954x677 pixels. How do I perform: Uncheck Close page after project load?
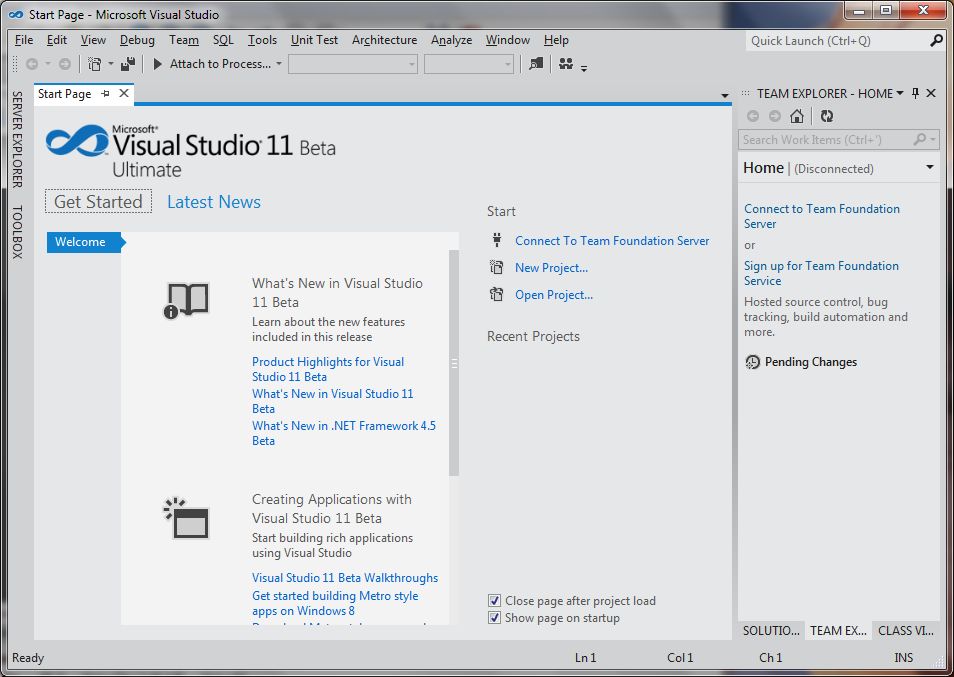pos(494,601)
